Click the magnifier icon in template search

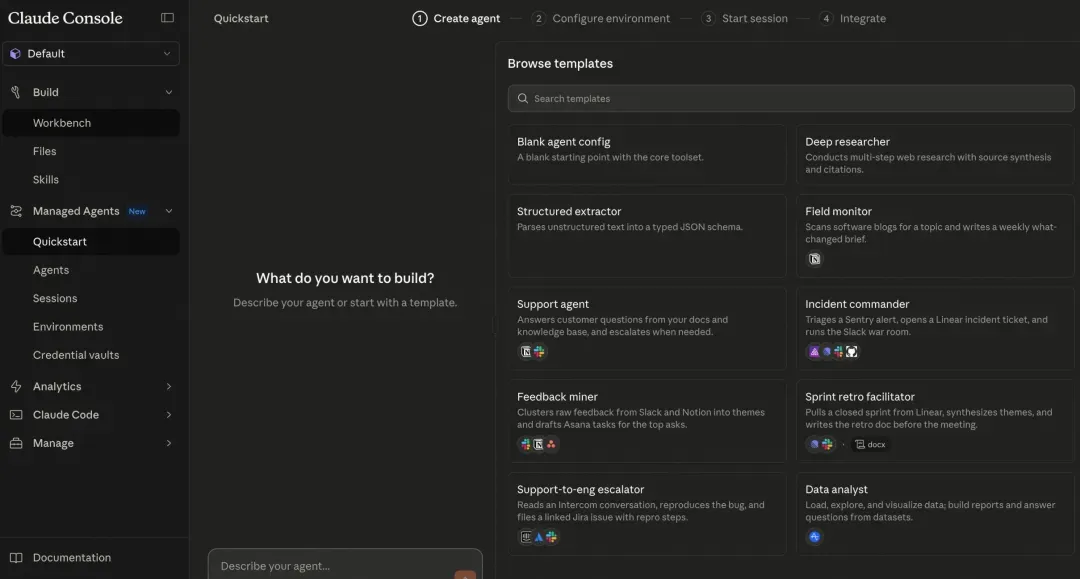tap(523, 99)
